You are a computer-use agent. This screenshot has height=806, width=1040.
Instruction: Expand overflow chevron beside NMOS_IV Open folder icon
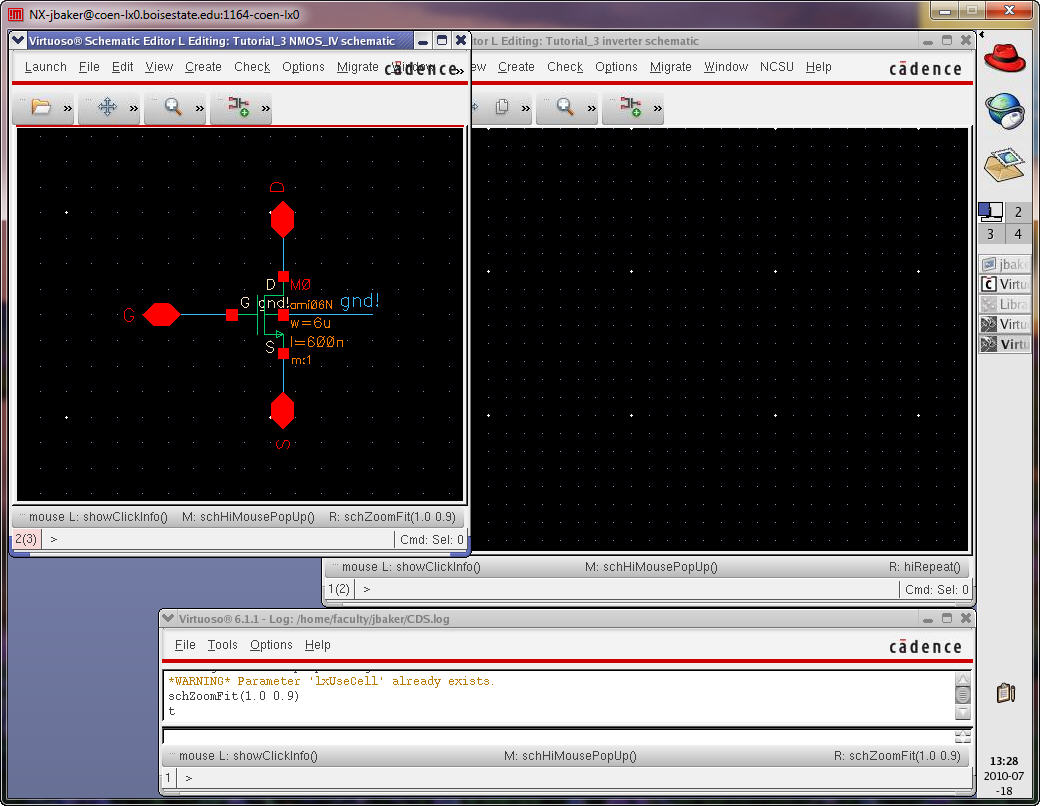(x=68, y=108)
